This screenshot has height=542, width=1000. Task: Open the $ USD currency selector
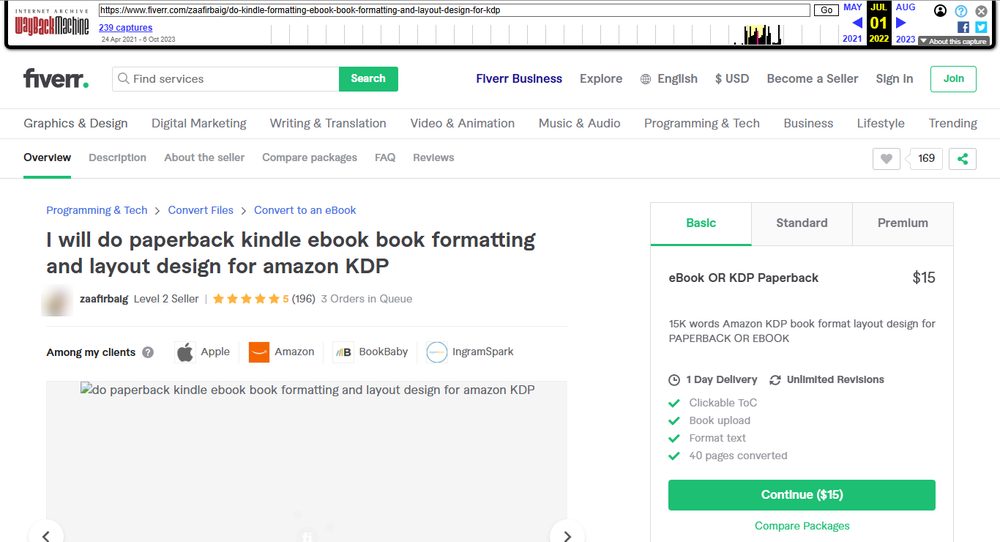[x=732, y=78]
